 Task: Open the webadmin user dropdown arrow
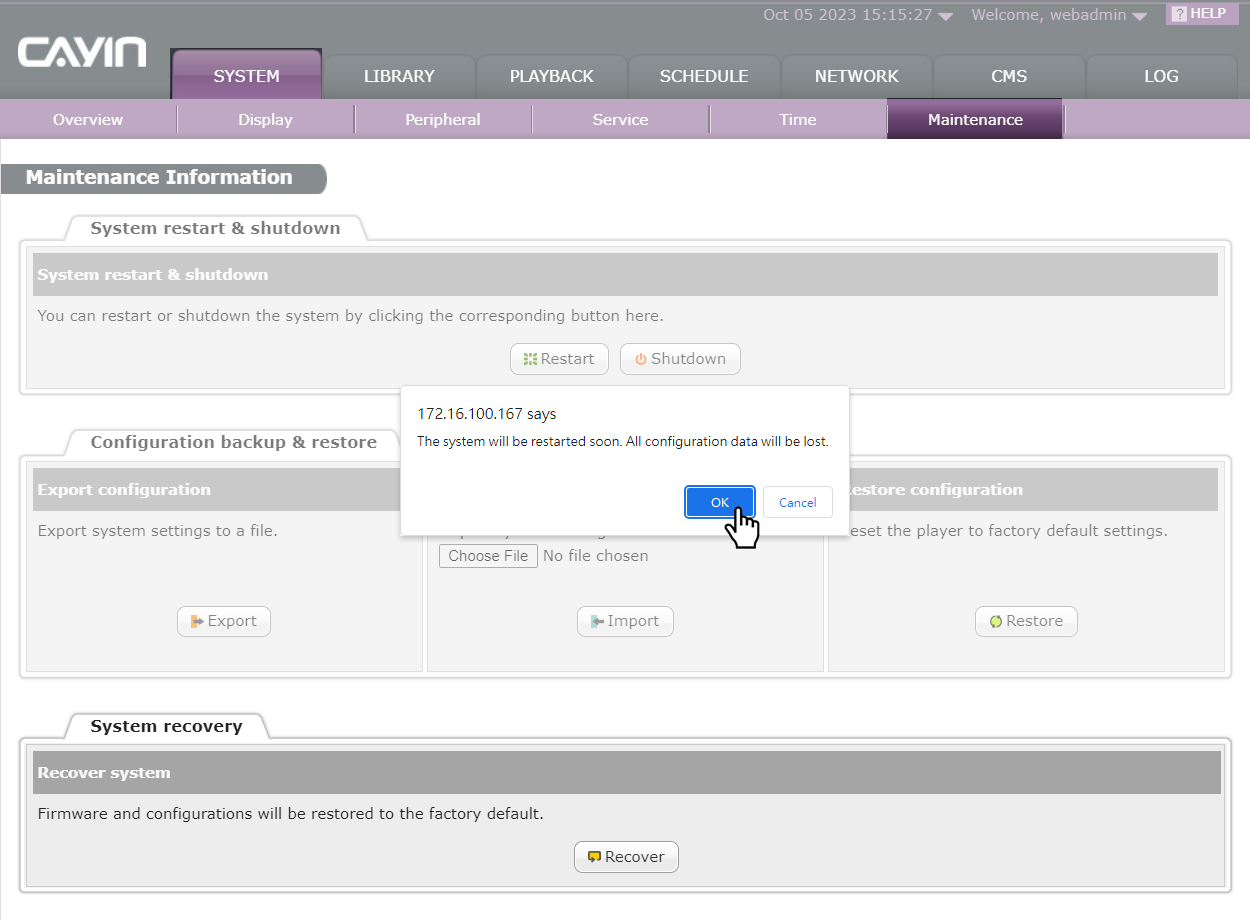(1139, 16)
